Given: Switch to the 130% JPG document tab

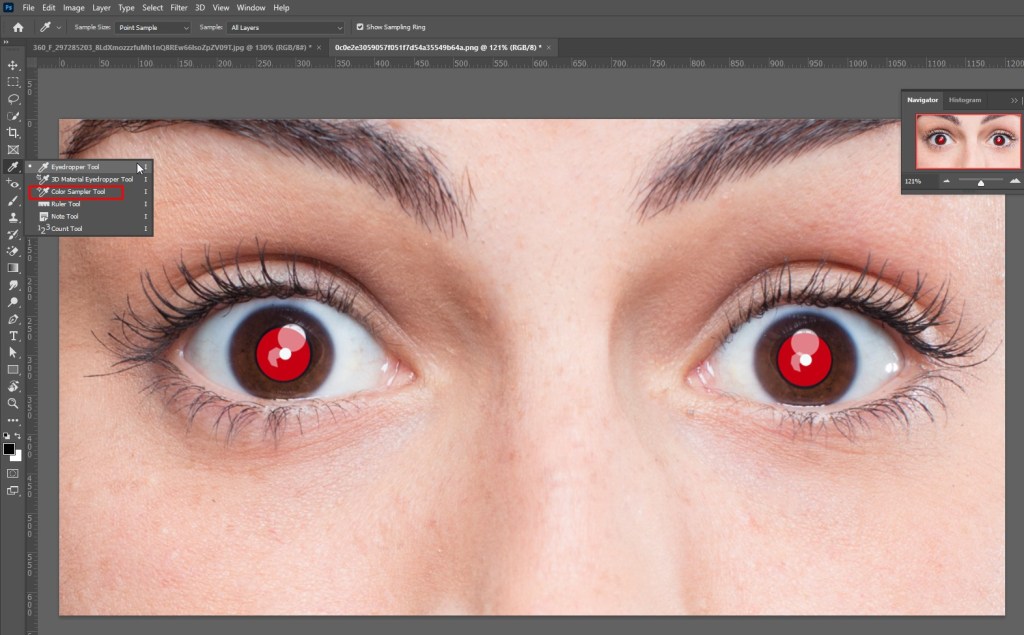Looking at the screenshot, I should coord(172,47).
